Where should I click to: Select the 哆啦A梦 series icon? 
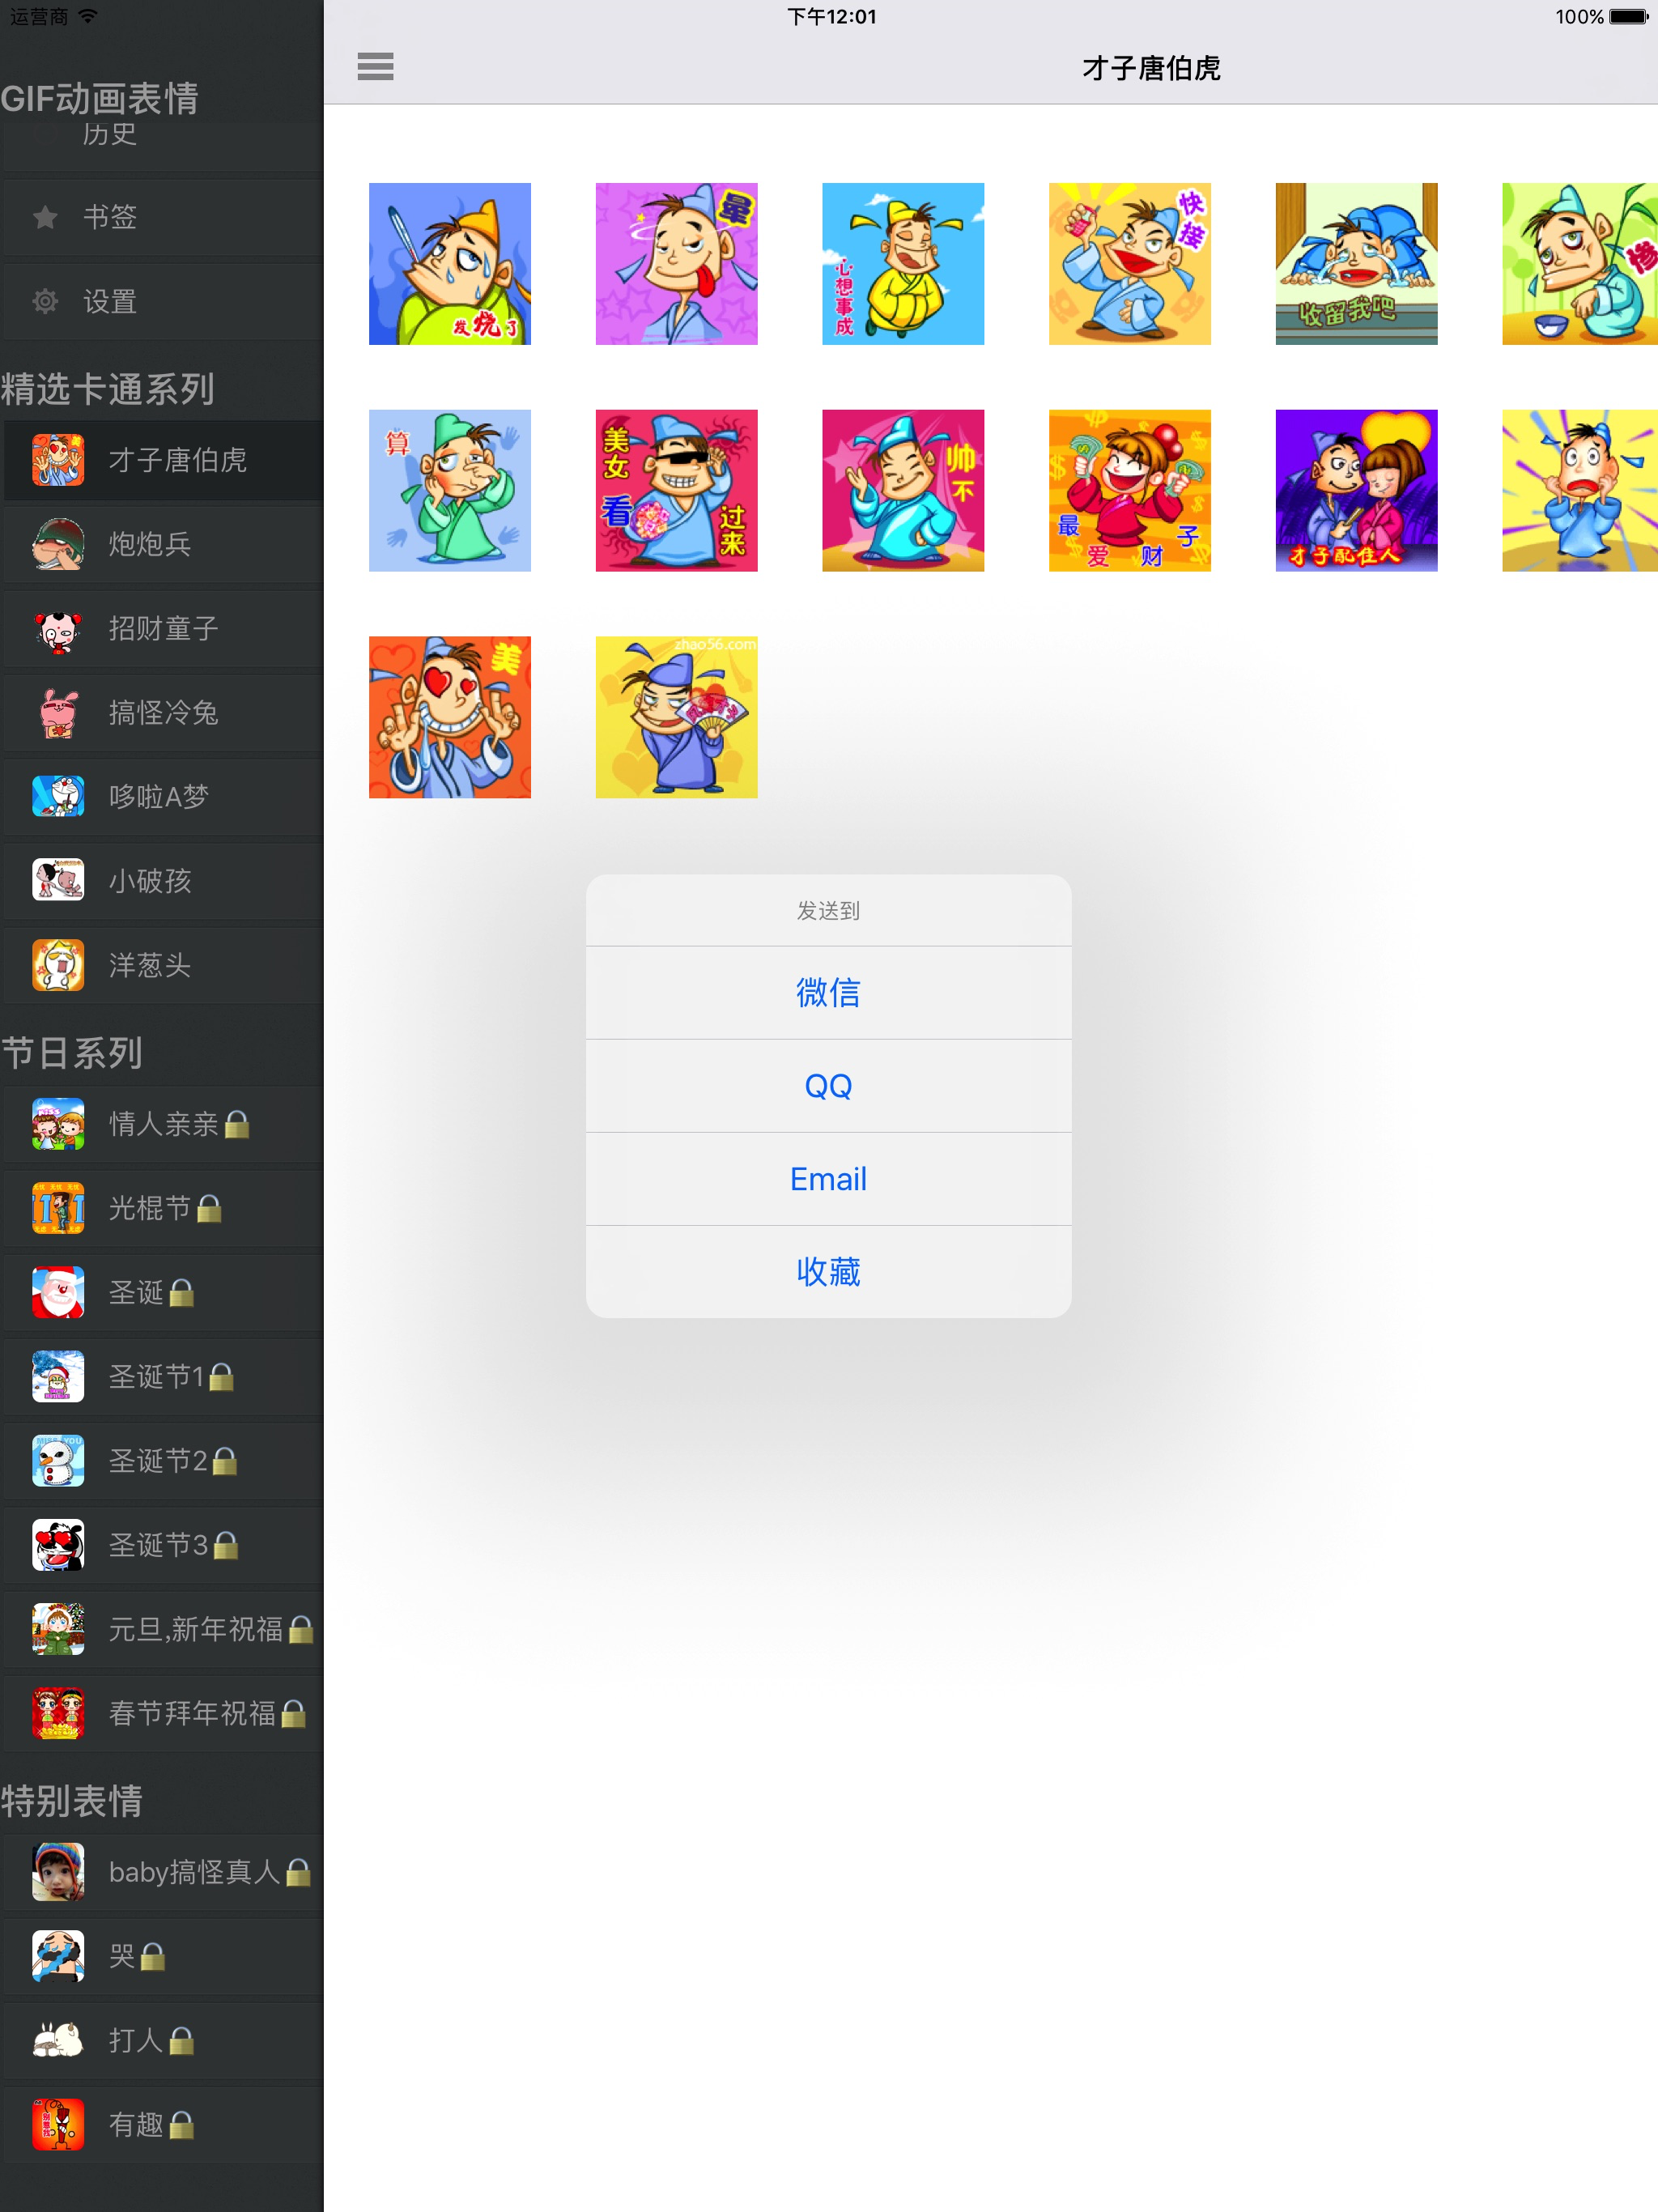58,797
